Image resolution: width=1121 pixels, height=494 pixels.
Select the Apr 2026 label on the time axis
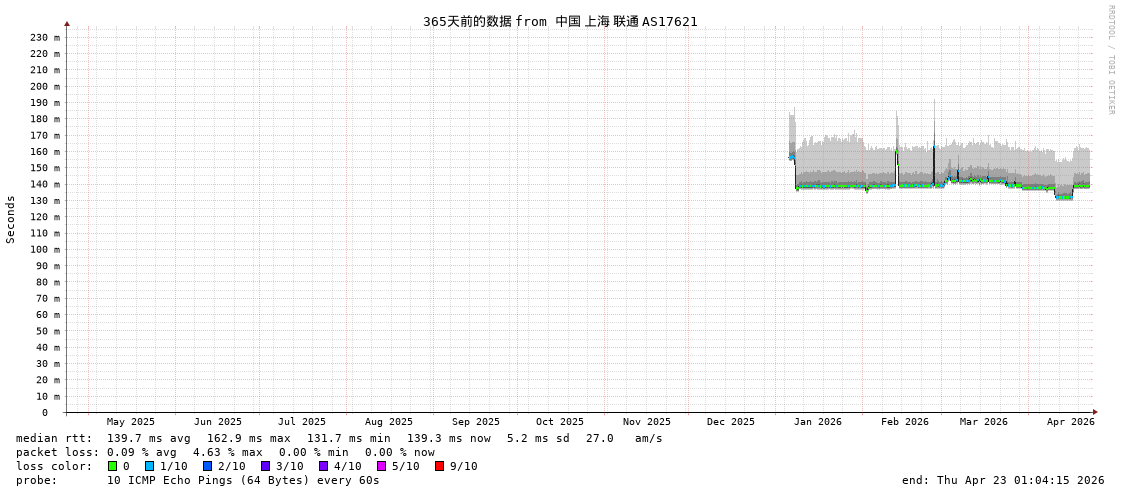click(x=1070, y=422)
